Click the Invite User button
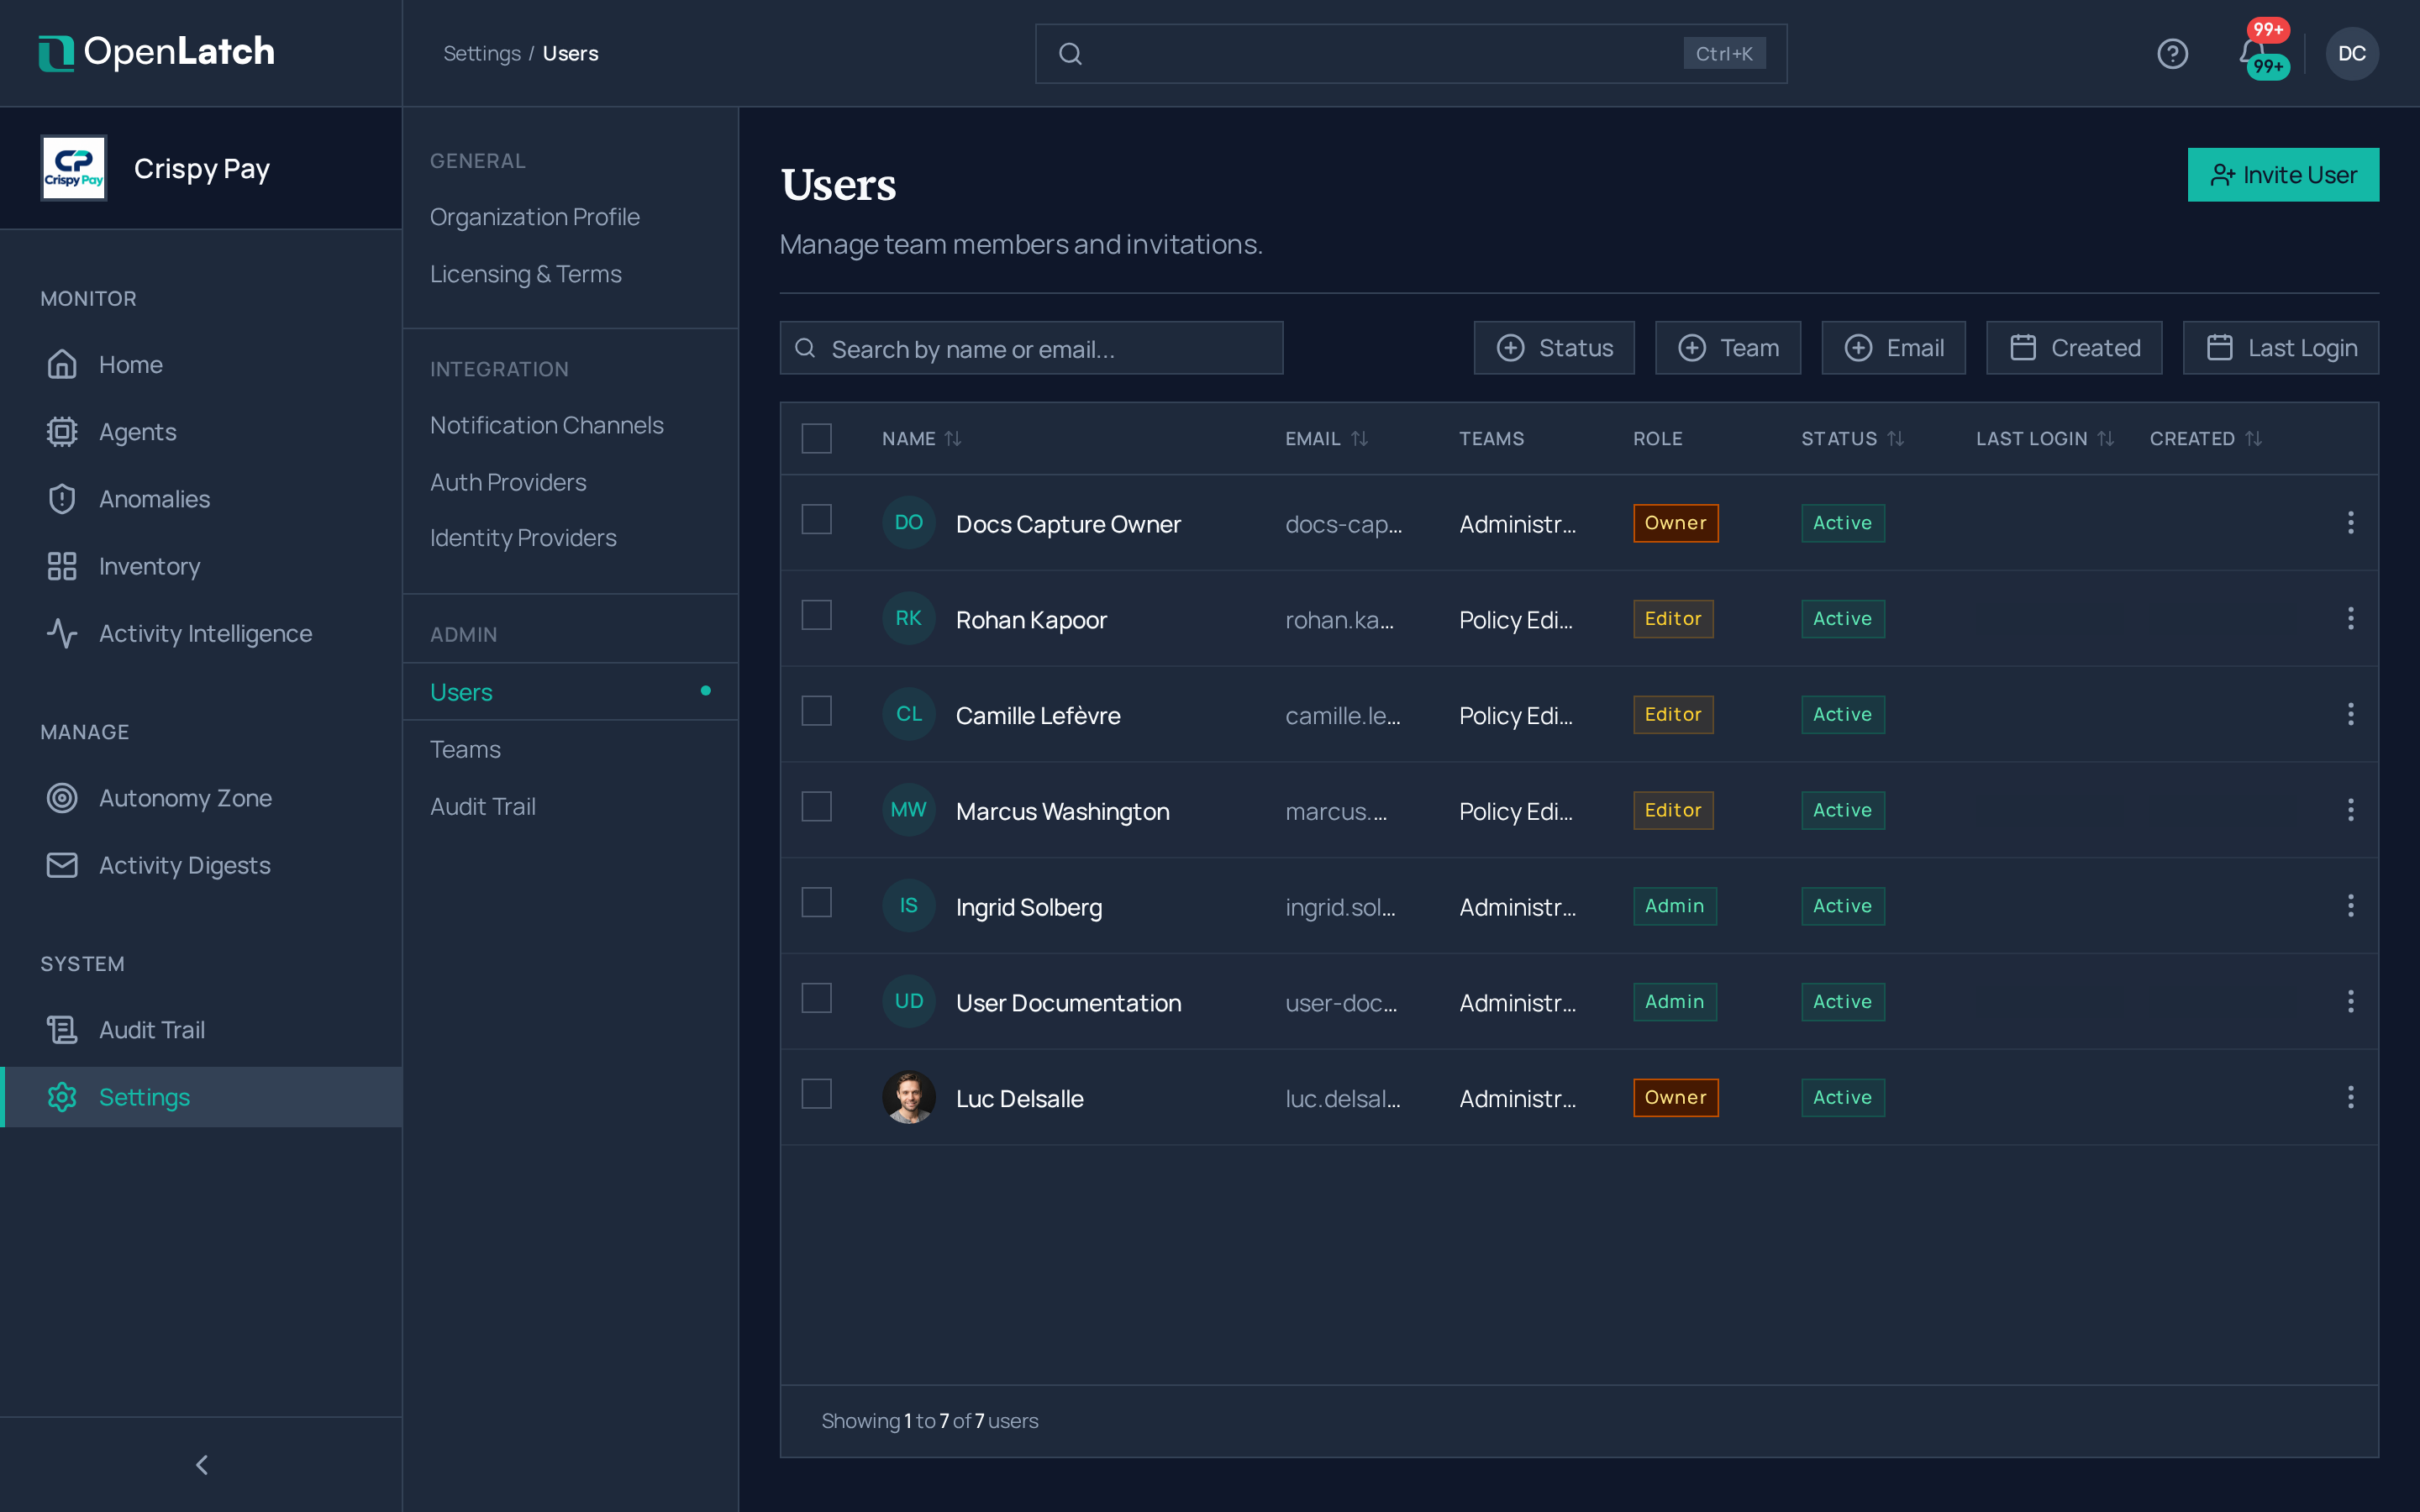 [2283, 175]
